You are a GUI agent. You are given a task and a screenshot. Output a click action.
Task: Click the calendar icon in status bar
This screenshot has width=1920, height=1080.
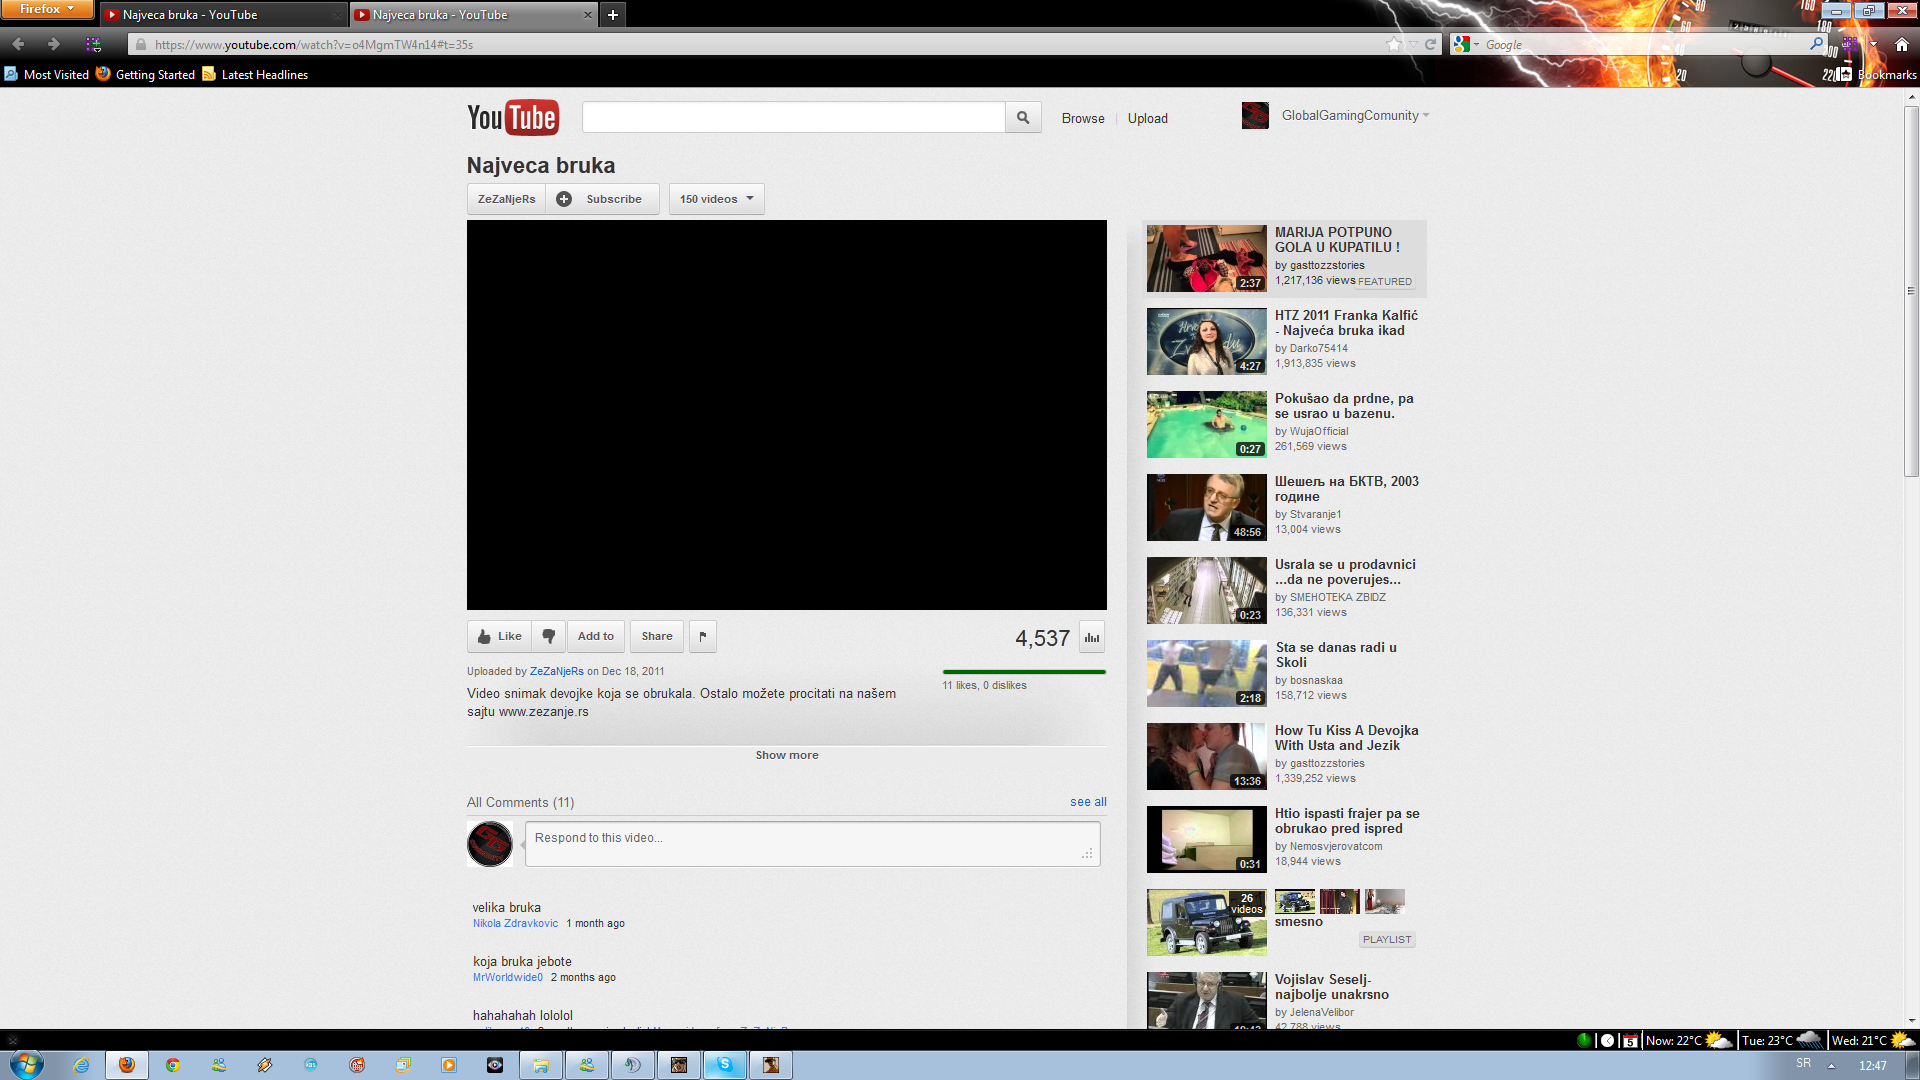point(1630,1040)
